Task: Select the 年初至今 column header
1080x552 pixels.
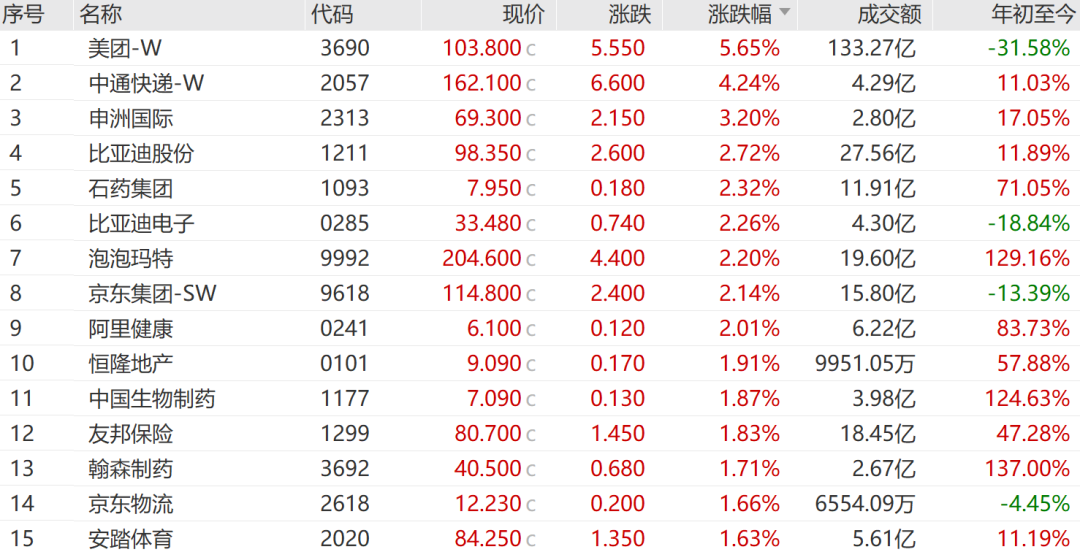Action: pyautogui.click(x=1030, y=14)
